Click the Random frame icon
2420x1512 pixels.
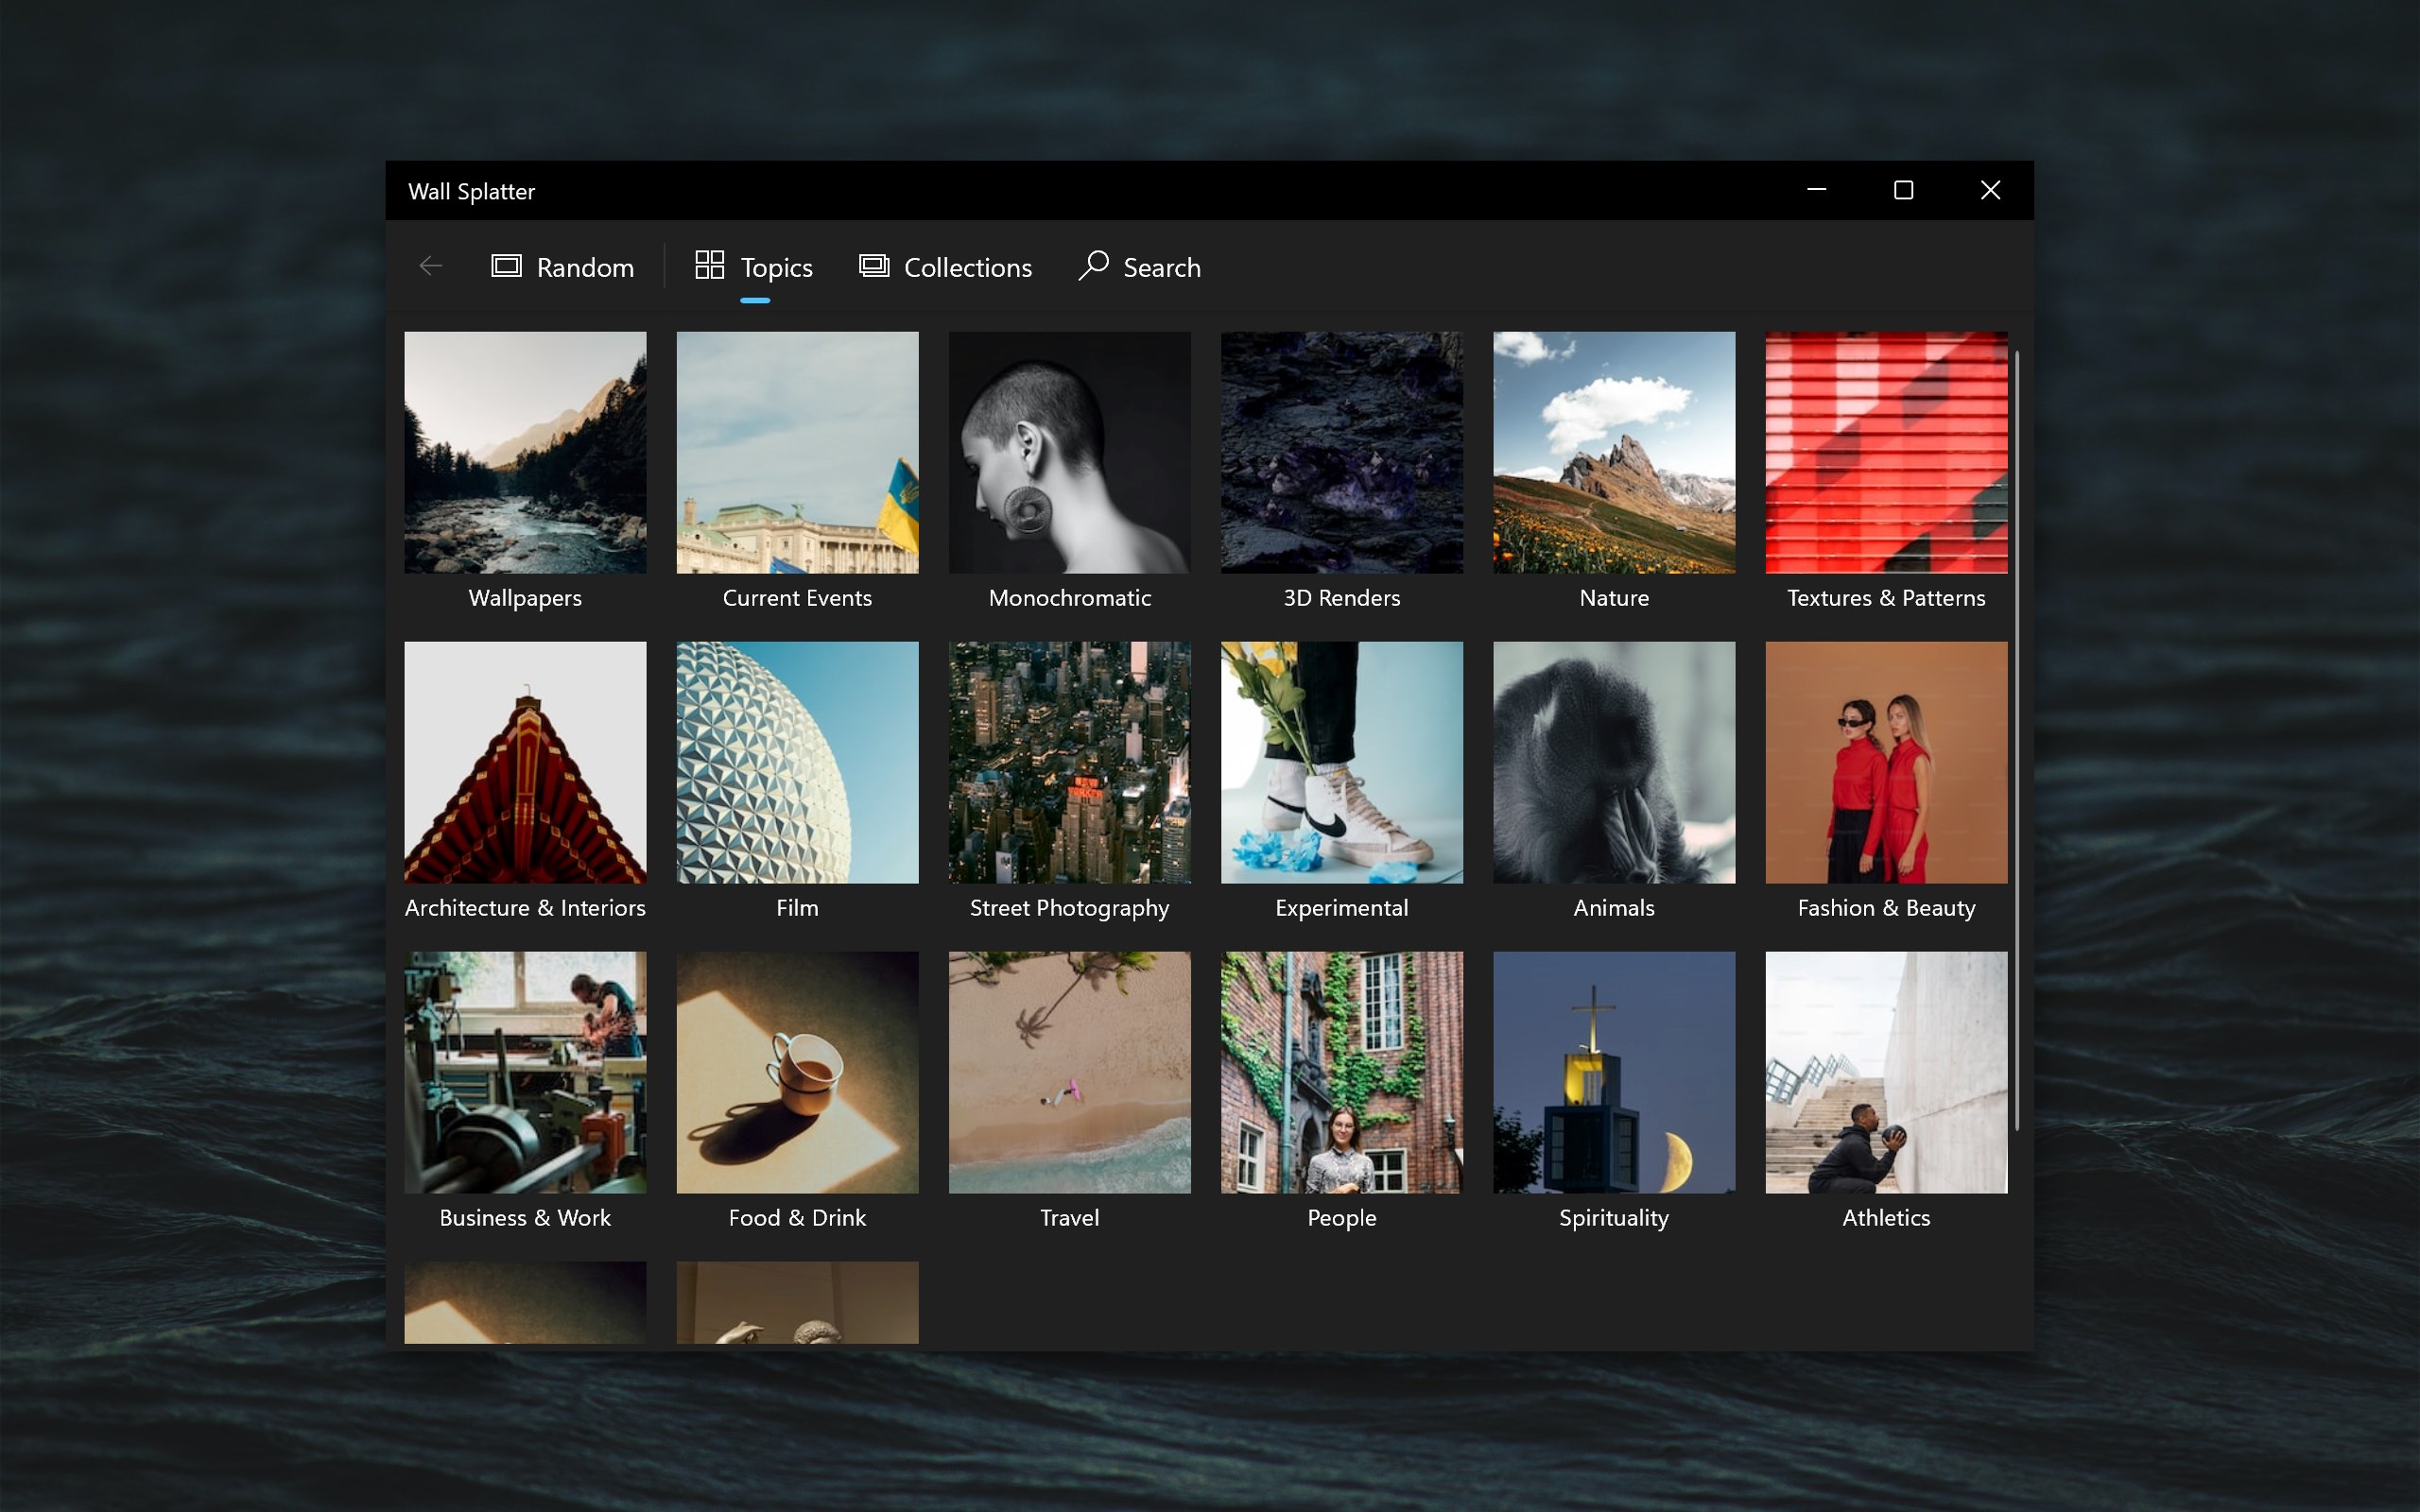click(506, 266)
